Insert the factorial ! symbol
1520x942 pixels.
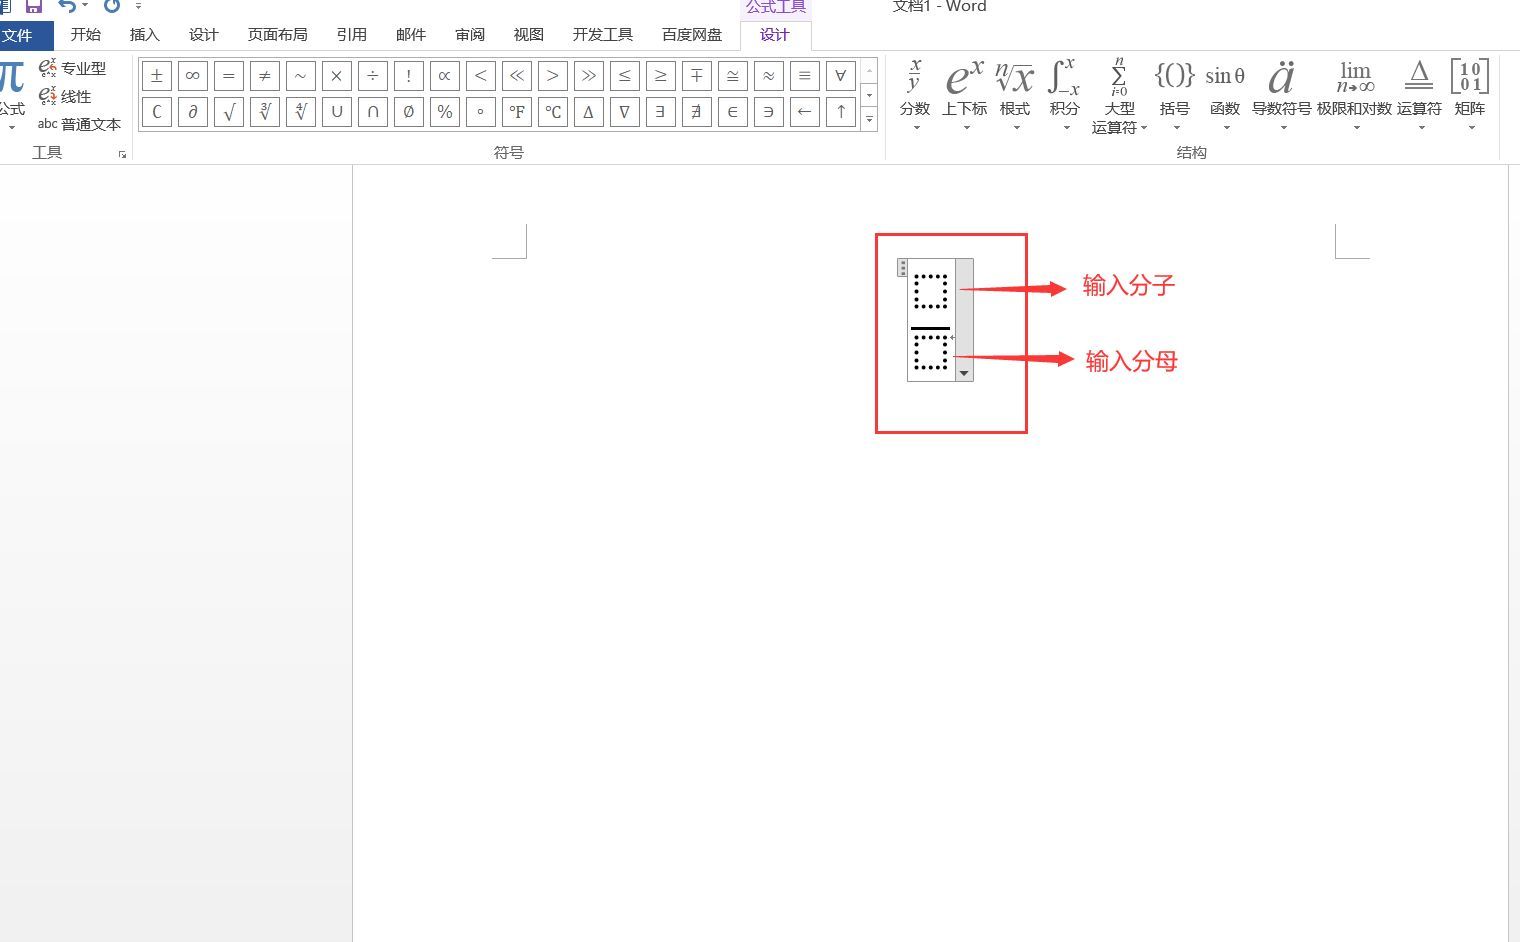409,76
